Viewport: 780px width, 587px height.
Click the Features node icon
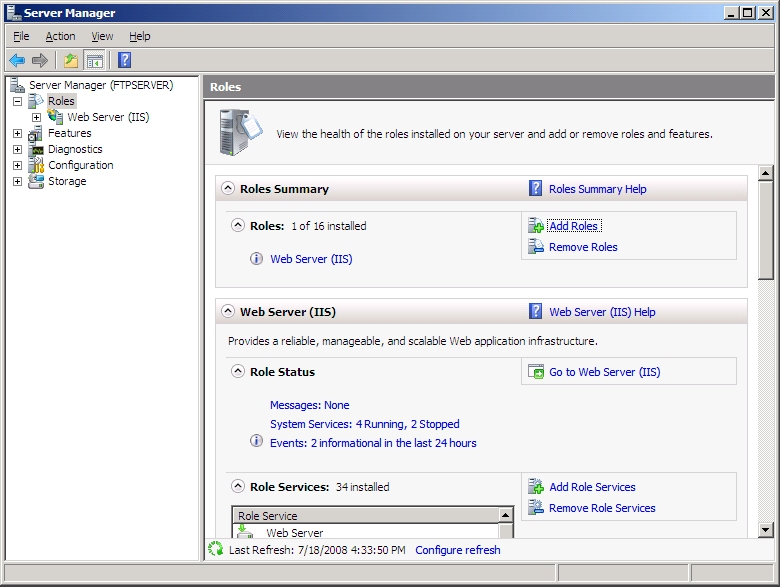pyautogui.click(x=35, y=133)
